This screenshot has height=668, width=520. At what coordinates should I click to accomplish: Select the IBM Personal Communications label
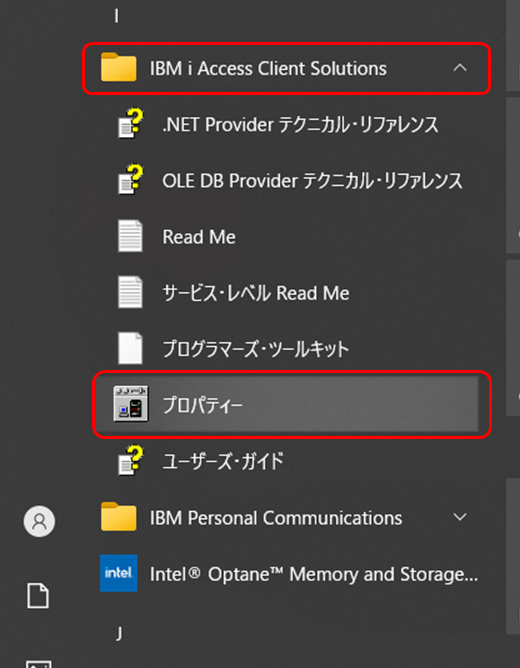coord(276,518)
